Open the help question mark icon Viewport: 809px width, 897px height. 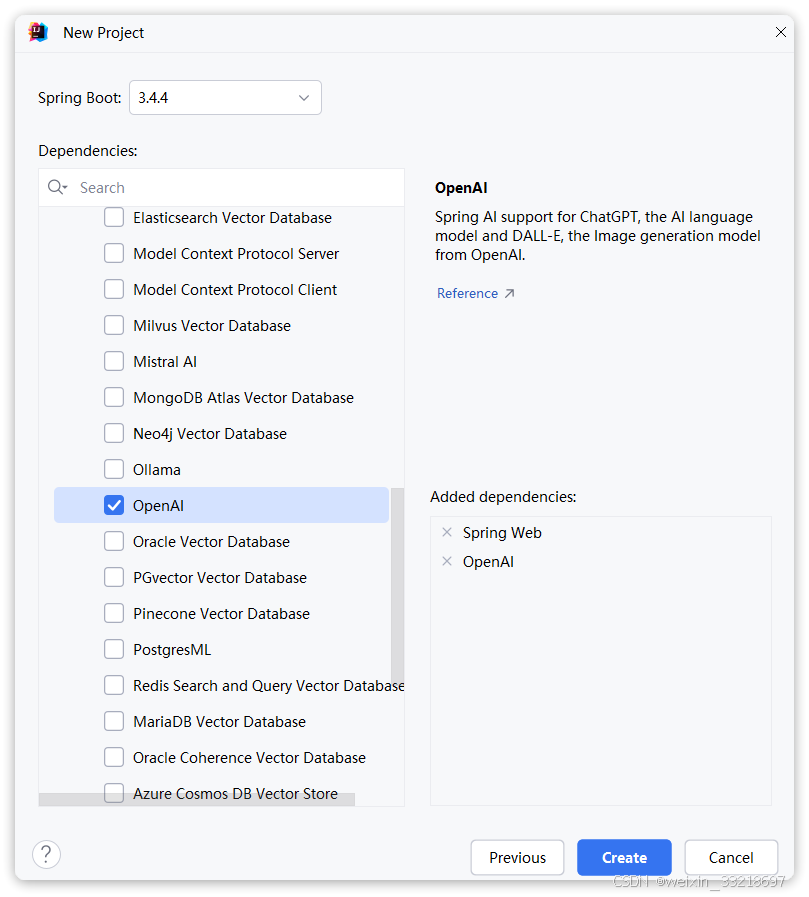[x=46, y=855]
